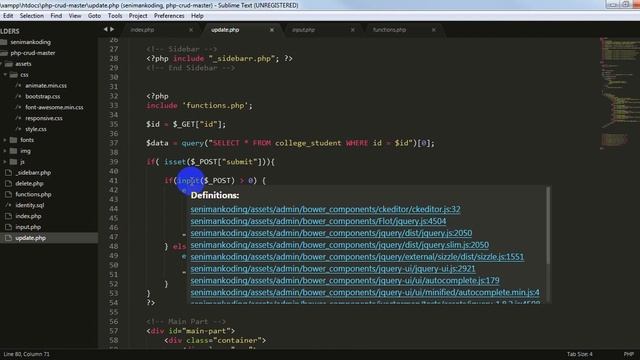Open functions.php in sidebar
The width and height of the screenshot is (640, 360).
(x=33, y=195)
